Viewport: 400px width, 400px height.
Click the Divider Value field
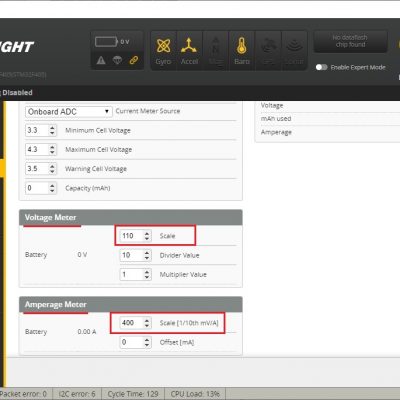(x=135, y=255)
